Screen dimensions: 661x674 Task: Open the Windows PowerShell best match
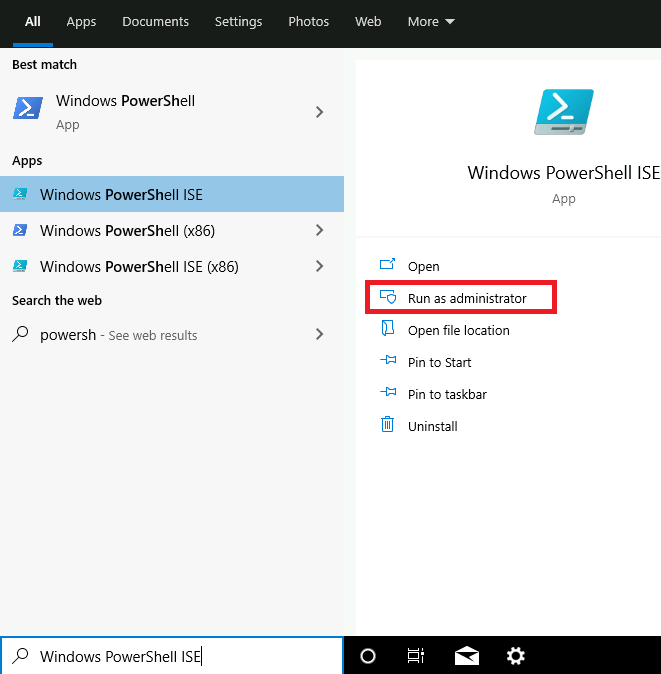tap(172, 112)
